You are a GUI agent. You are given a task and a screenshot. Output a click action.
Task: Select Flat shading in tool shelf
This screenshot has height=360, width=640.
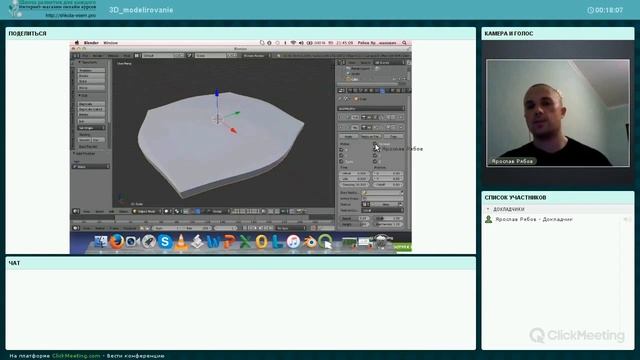98,140
